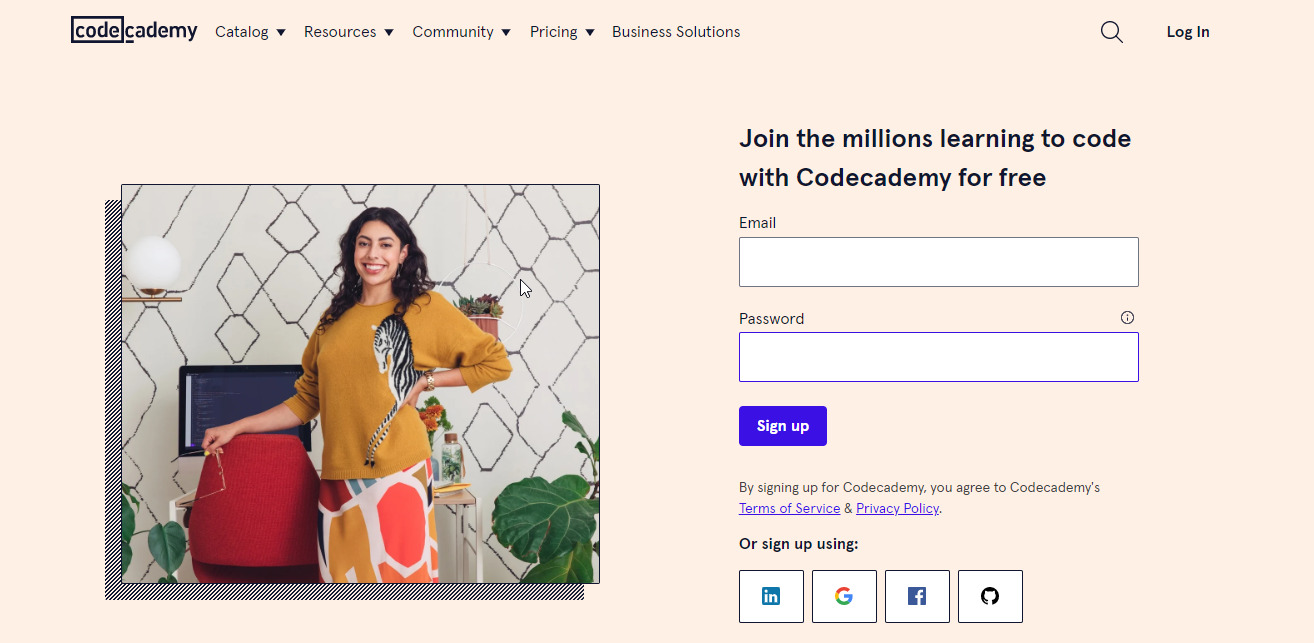This screenshot has height=643, width=1314.
Task: Click the password requirements info icon
Action: click(1127, 317)
